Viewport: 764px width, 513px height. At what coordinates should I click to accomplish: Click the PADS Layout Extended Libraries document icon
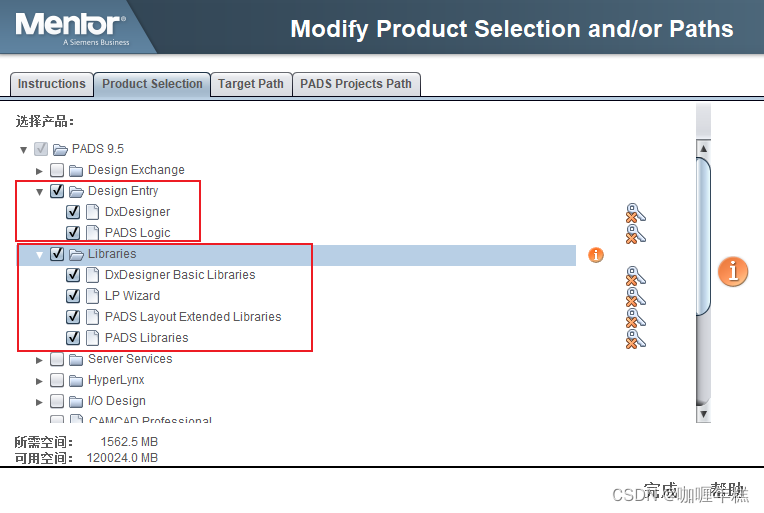point(92,317)
